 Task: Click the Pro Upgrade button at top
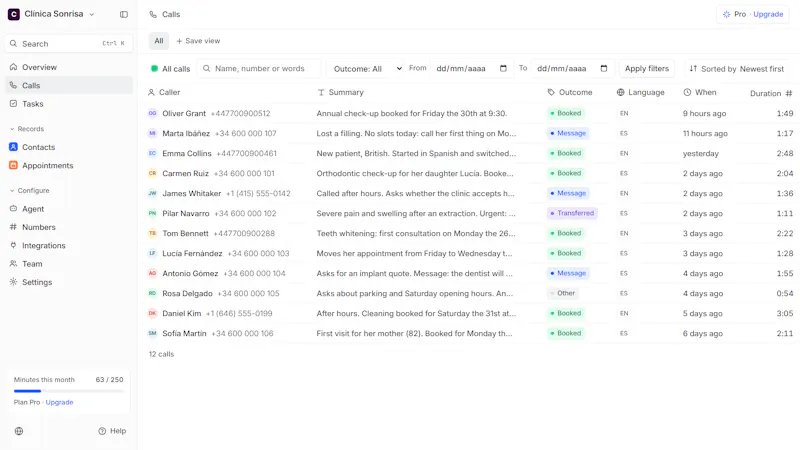pyautogui.click(x=753, y=14)
